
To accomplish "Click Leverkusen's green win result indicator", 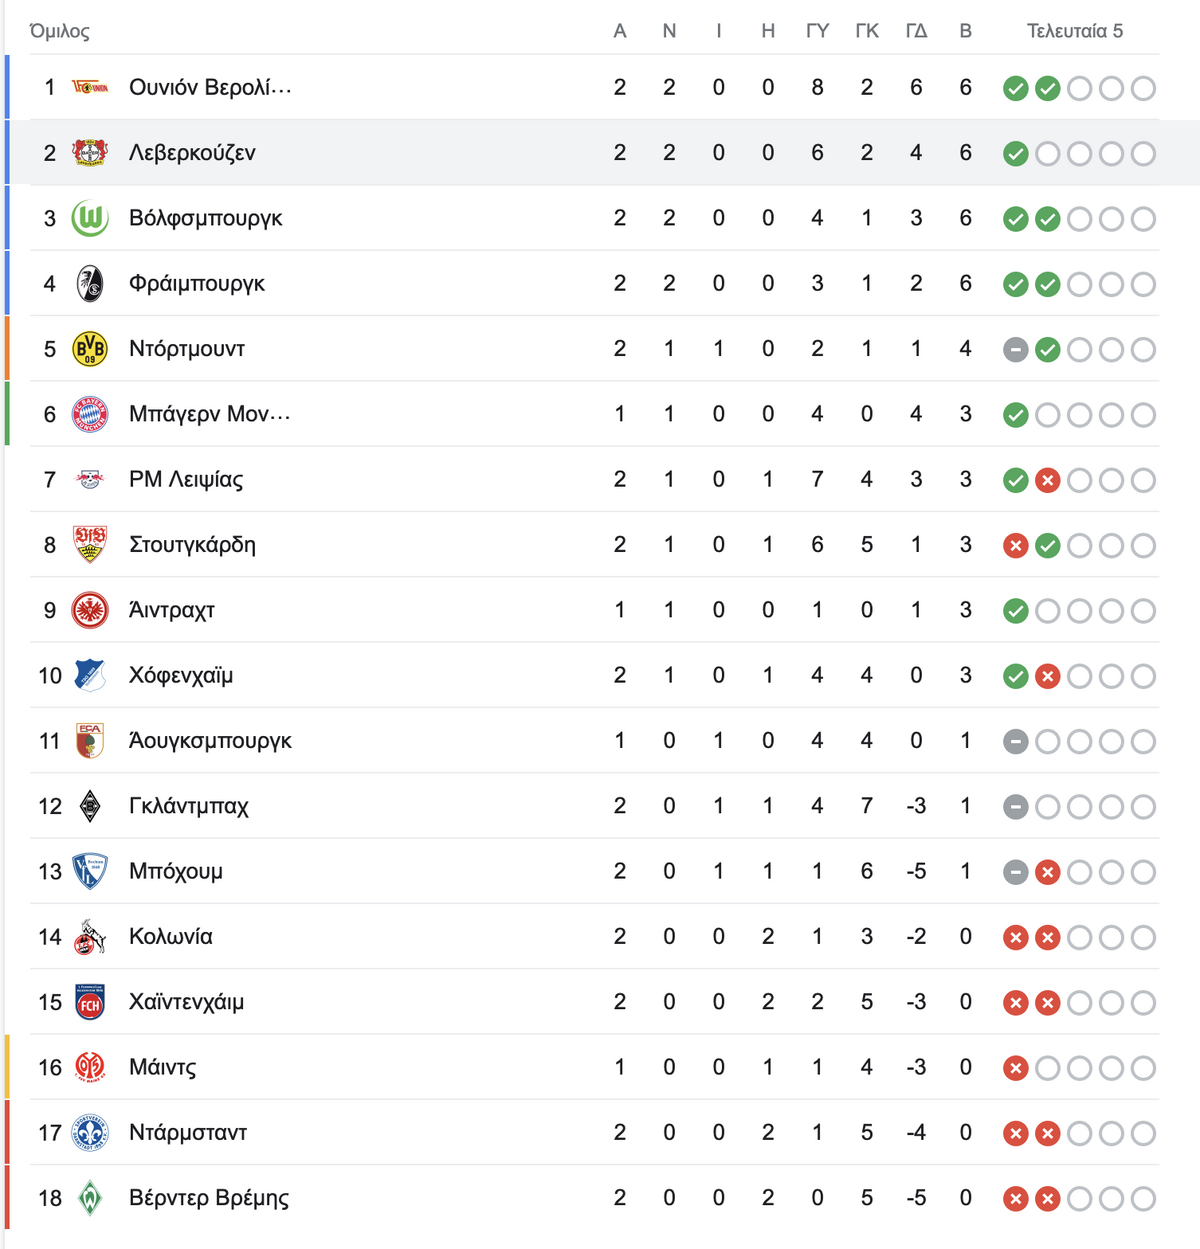I will click(1016, 154).
